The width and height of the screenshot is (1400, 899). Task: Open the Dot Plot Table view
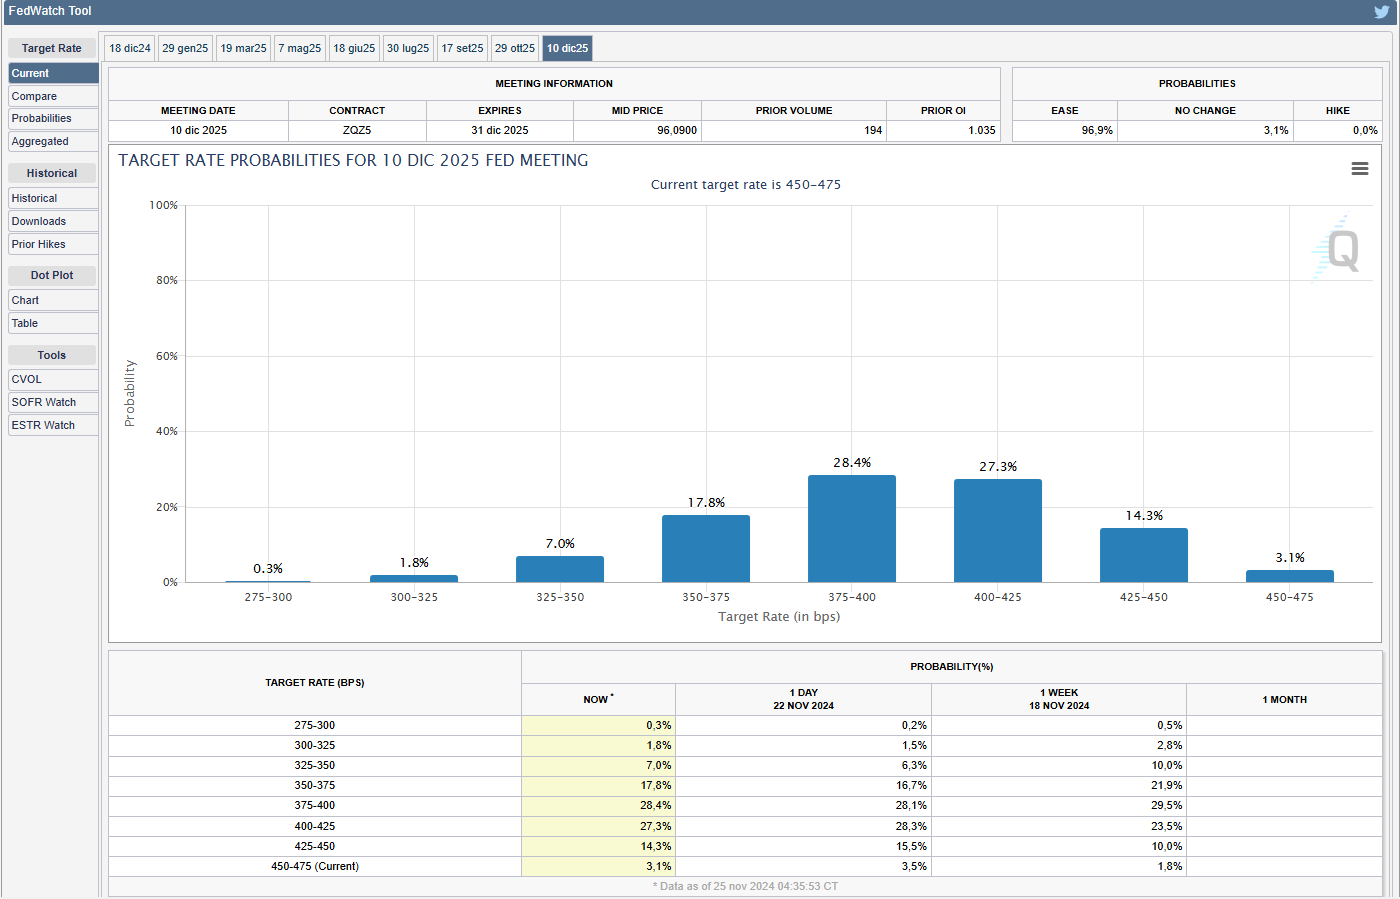[x=53, y=323]
